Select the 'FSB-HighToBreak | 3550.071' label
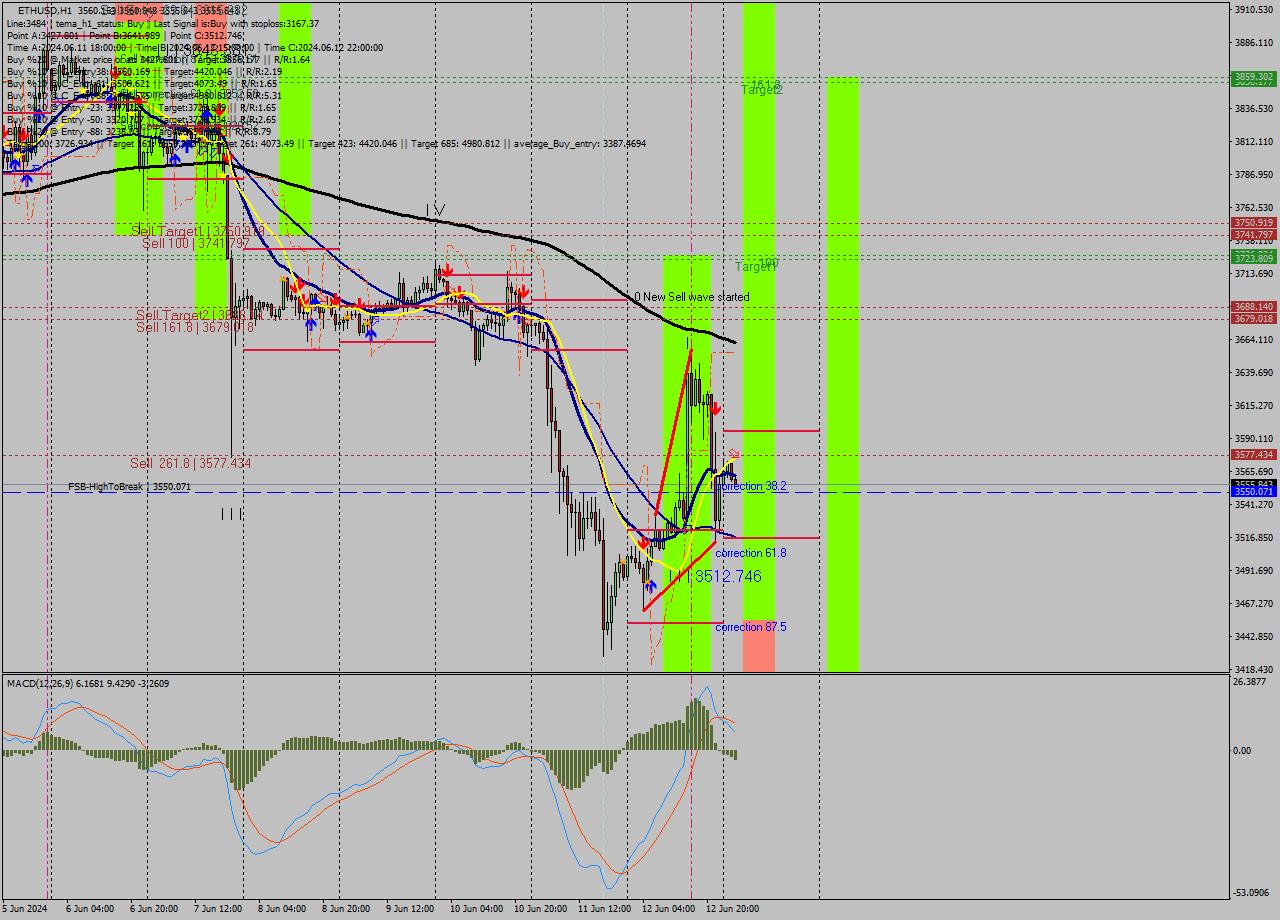Screen dimensions: 1280x920 click(x=129, y=486)
